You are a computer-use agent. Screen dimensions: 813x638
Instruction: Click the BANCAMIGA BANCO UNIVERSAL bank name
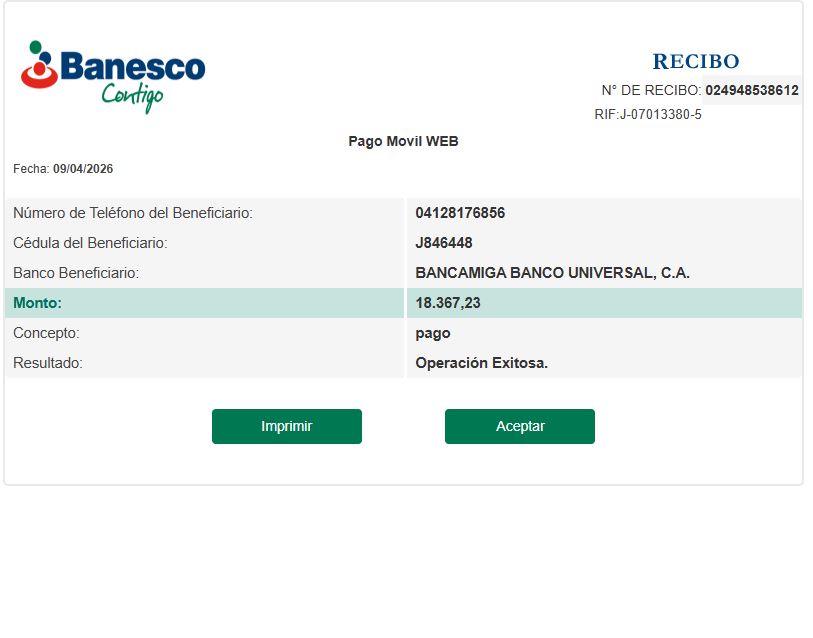coord(552,273)
